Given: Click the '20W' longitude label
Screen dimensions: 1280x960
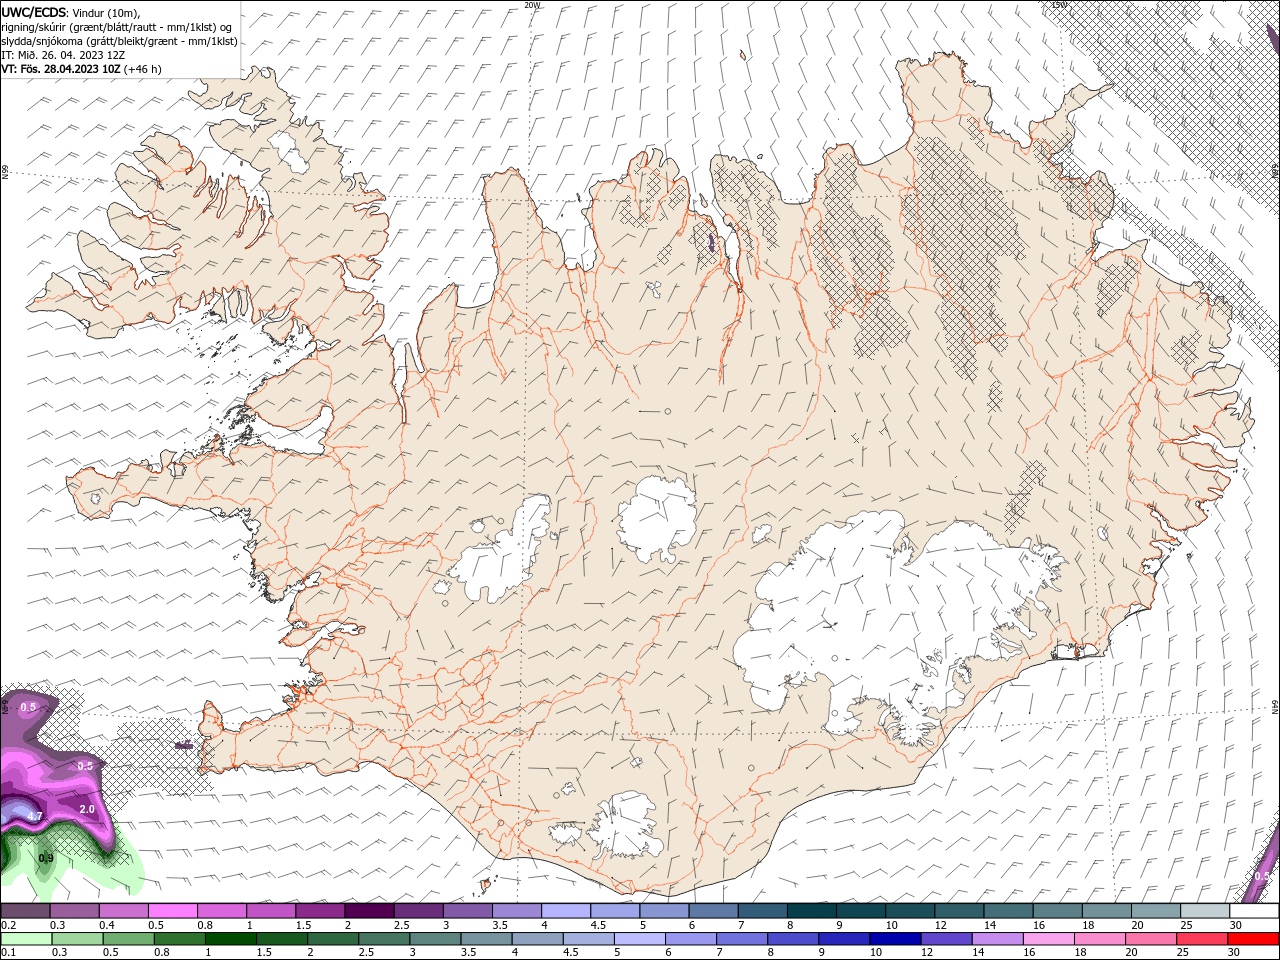Looking at the screenshot, I should coord(533,5).
